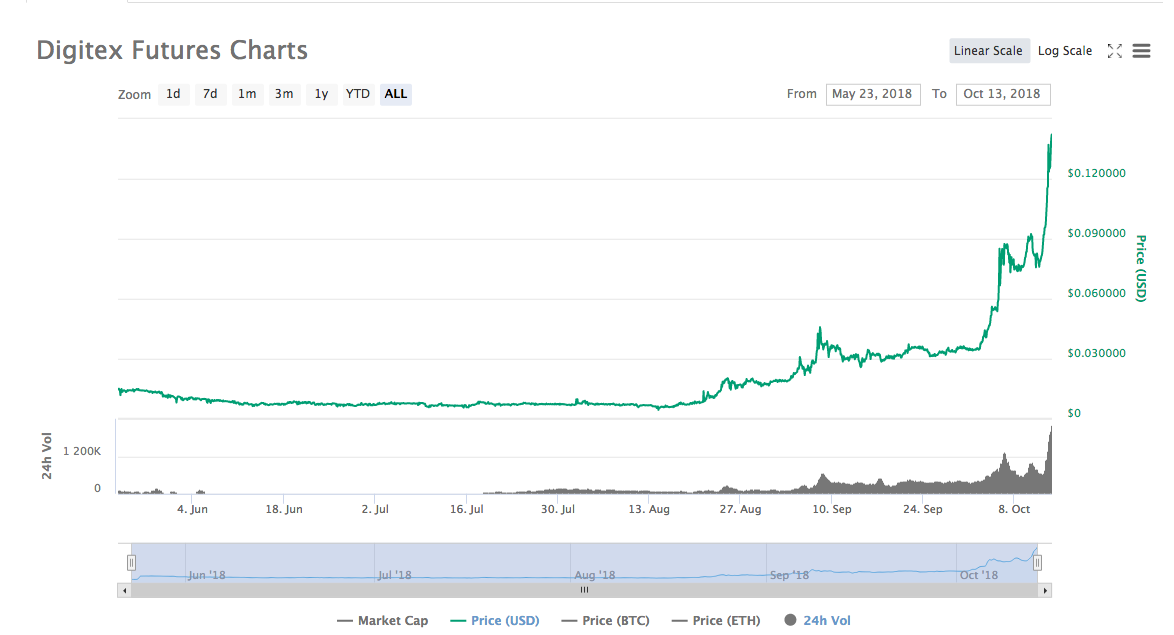Click the 13. Aug date axis label
1174x635 pixels.
point(649,509)
